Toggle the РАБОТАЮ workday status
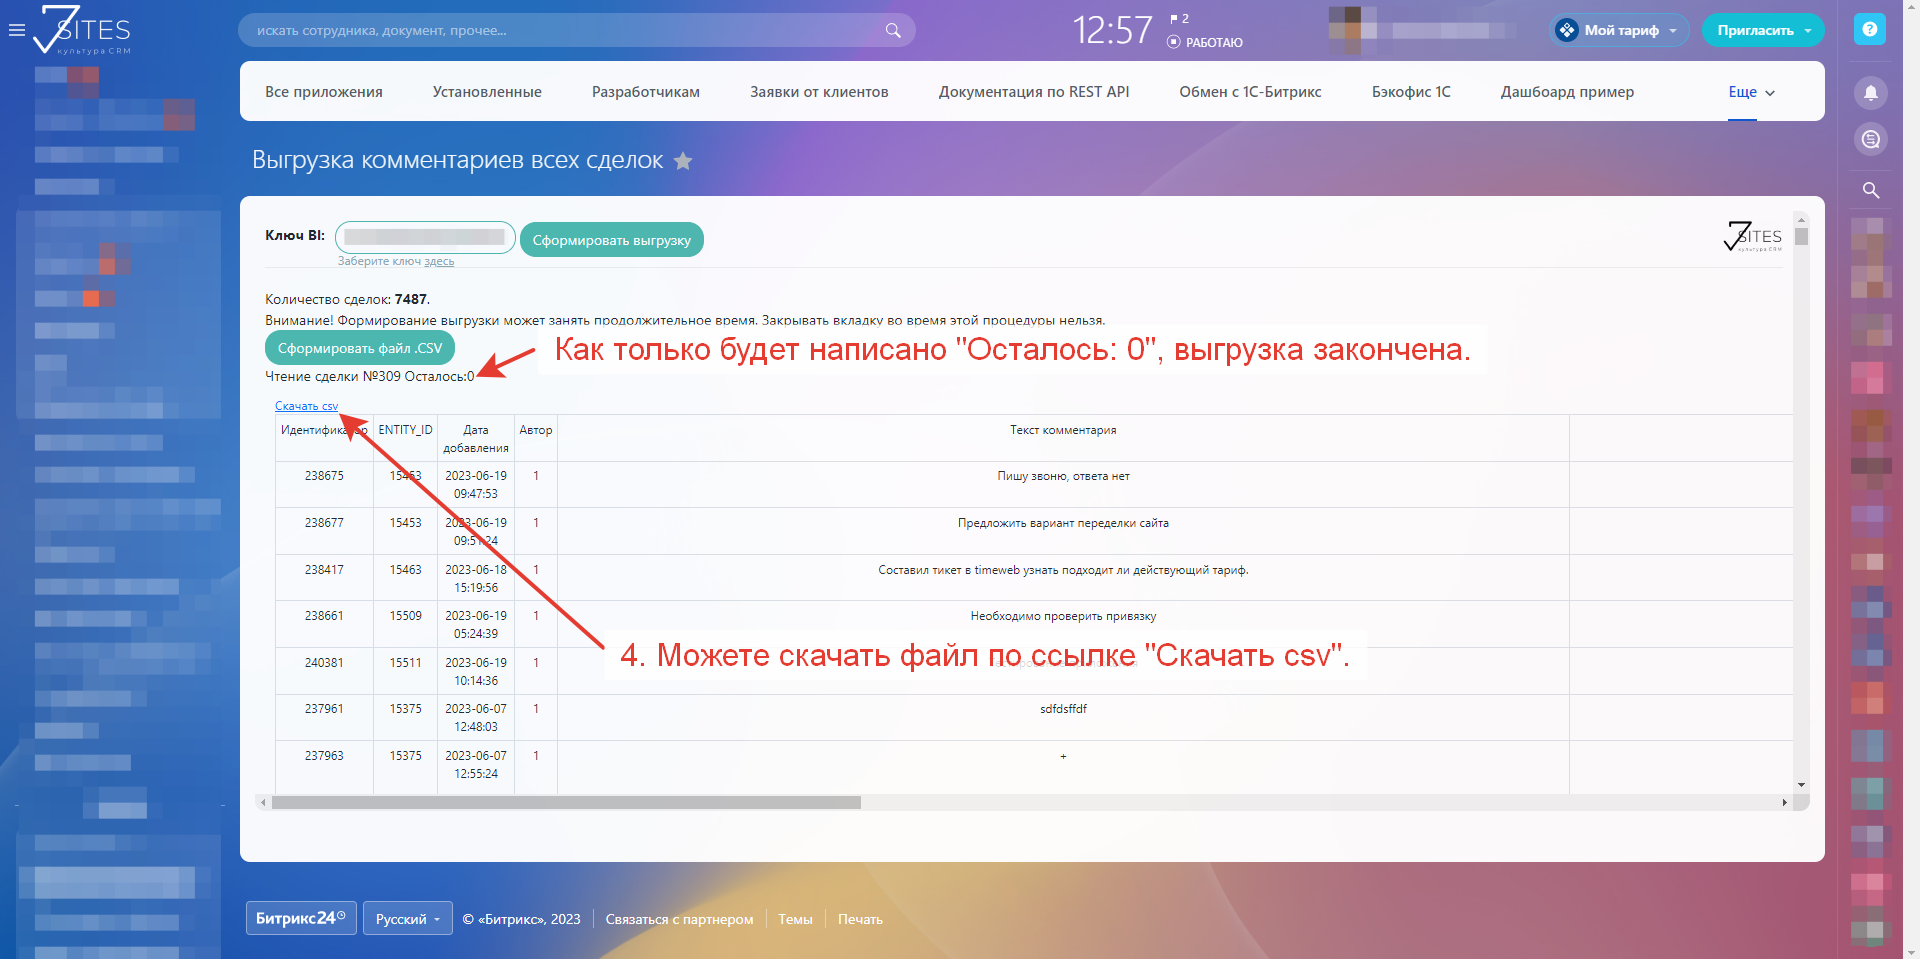The image size is (1920, 959). [x=1204, y=42]
